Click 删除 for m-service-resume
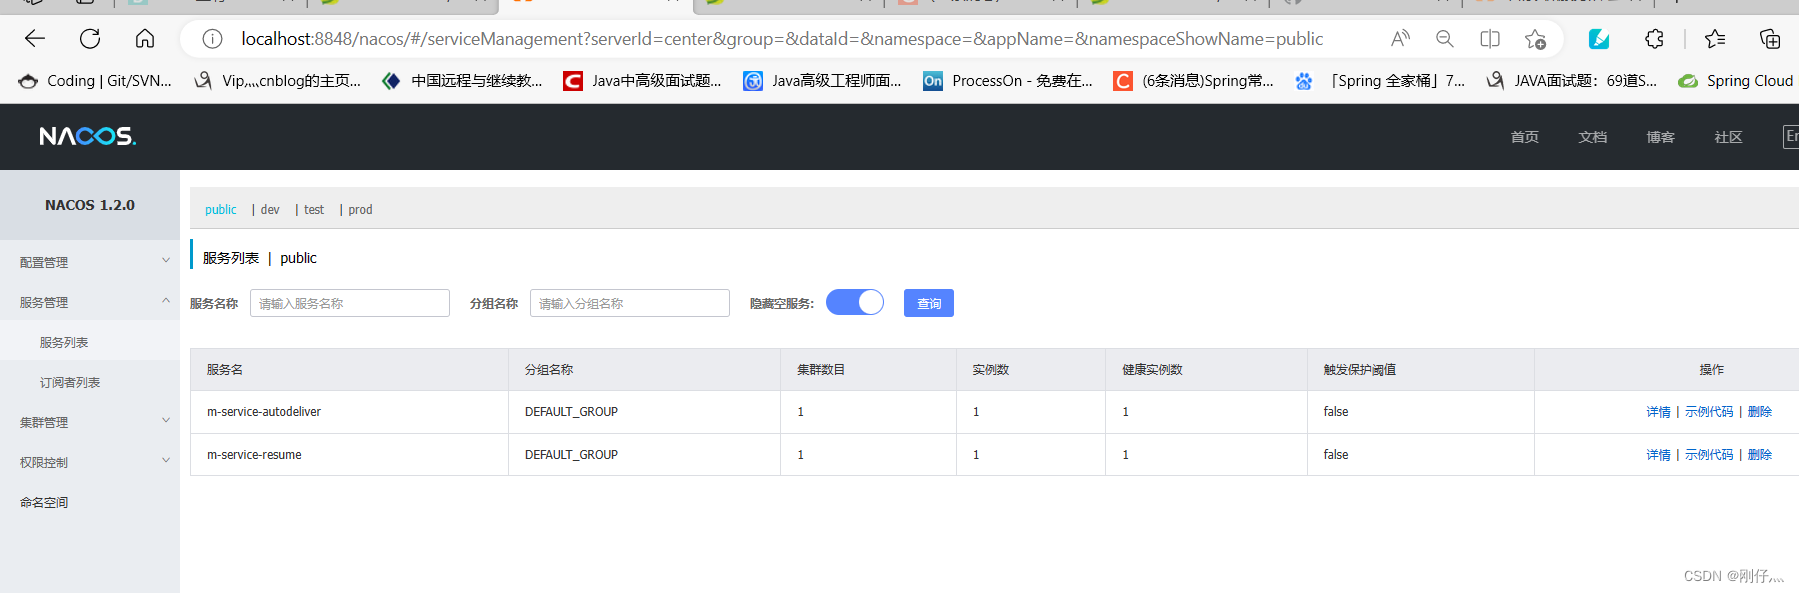 tap(1759, 455)
